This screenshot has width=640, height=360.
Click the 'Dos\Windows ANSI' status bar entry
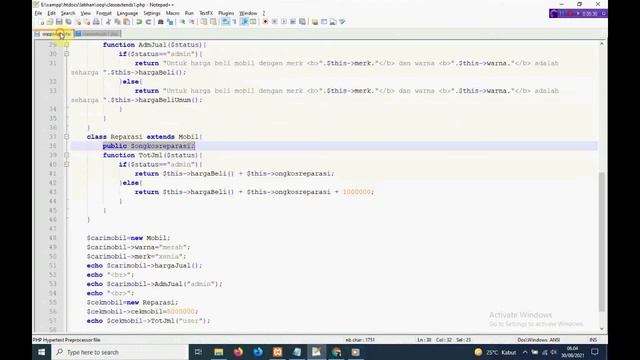(538, 340)
